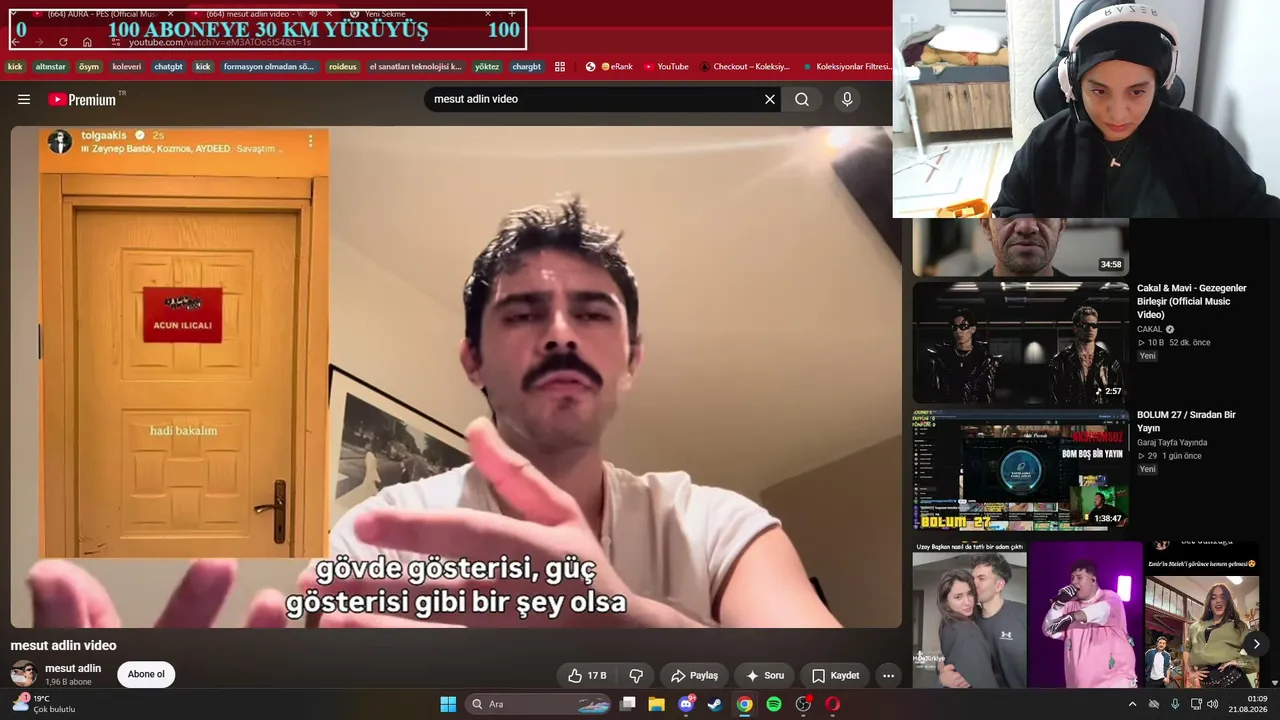
Task: Open Spotify from the taskbar
Action: [774, 704]
